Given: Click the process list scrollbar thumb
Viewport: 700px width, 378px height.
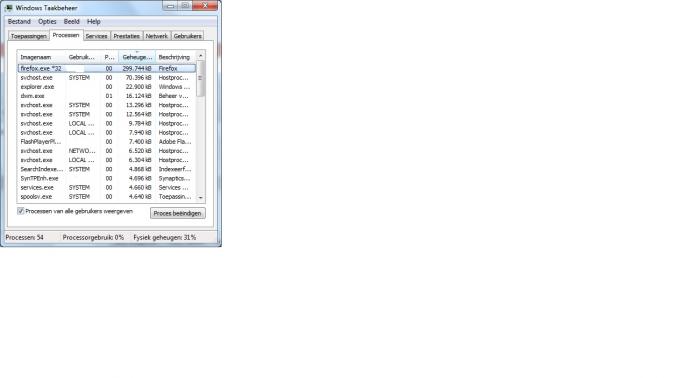Looking at the screenshot, I should (200, 79).
